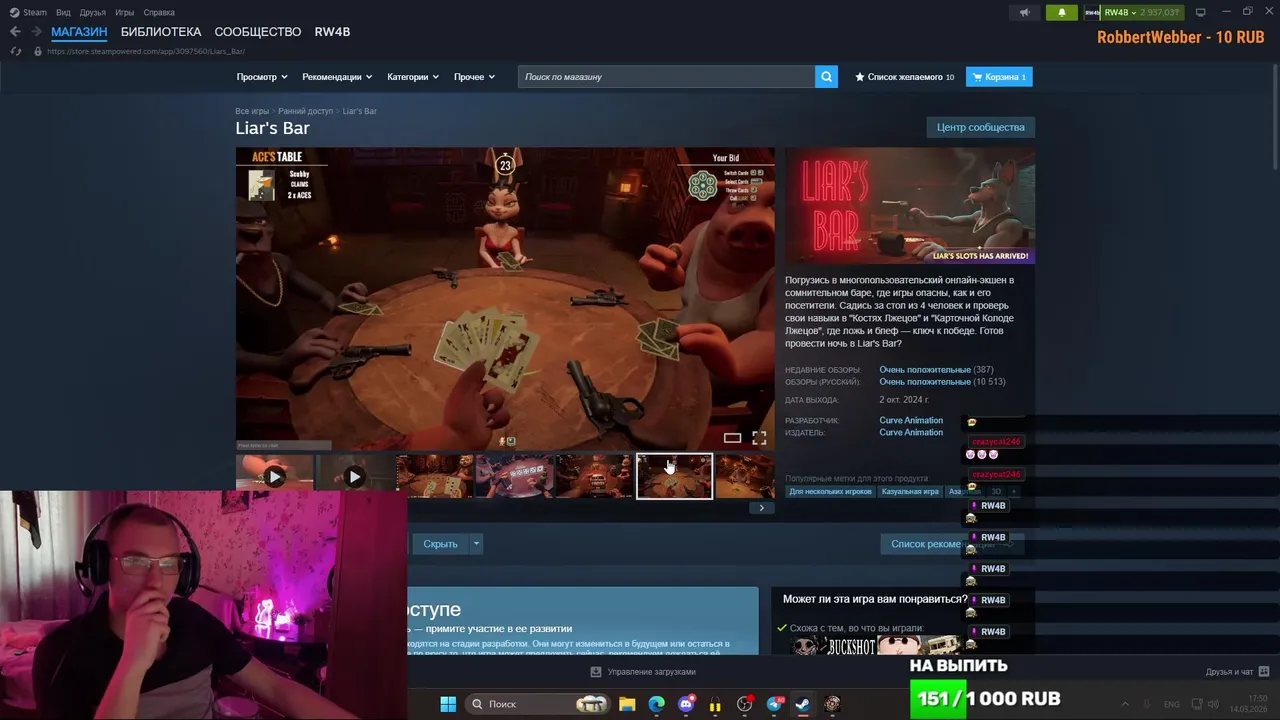Advance the thumbnail strip with the right arrow
Screen dimensions: 1280x720
point(761,508)
